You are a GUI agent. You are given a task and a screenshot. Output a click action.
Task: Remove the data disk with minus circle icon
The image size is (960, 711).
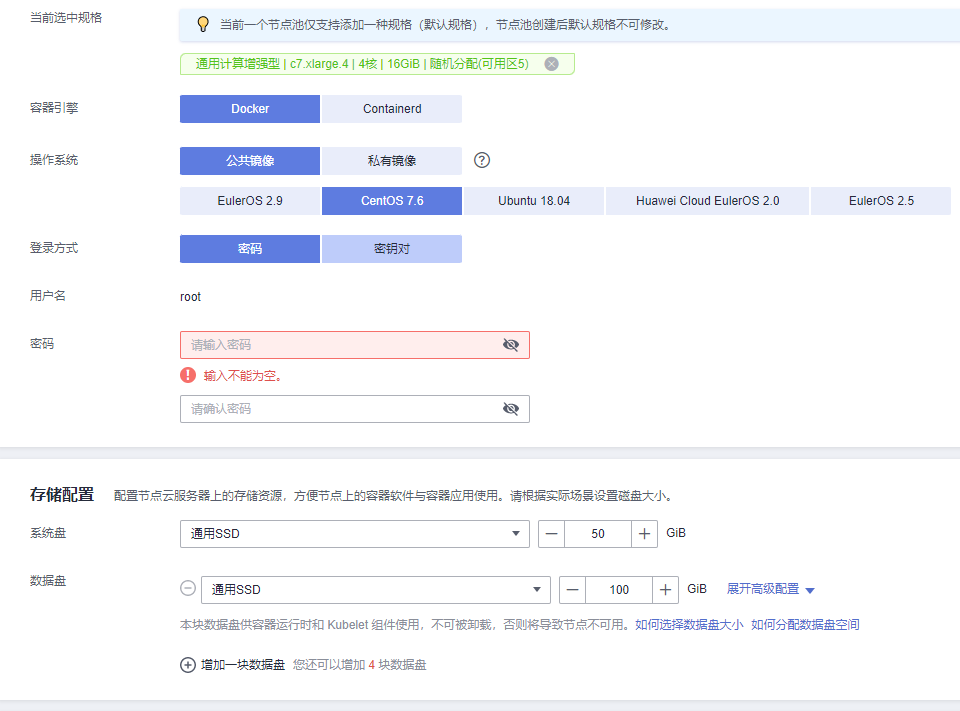[x=188, y=588]
